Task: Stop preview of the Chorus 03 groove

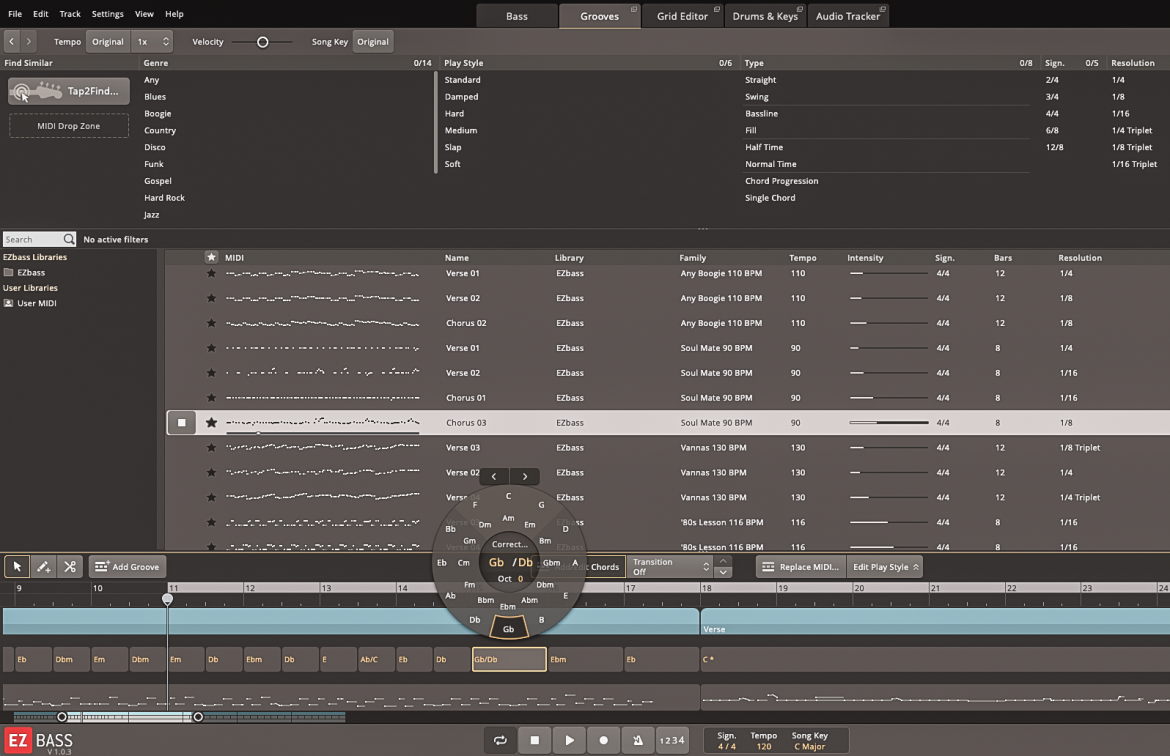Action: click(x=181, y=422)
